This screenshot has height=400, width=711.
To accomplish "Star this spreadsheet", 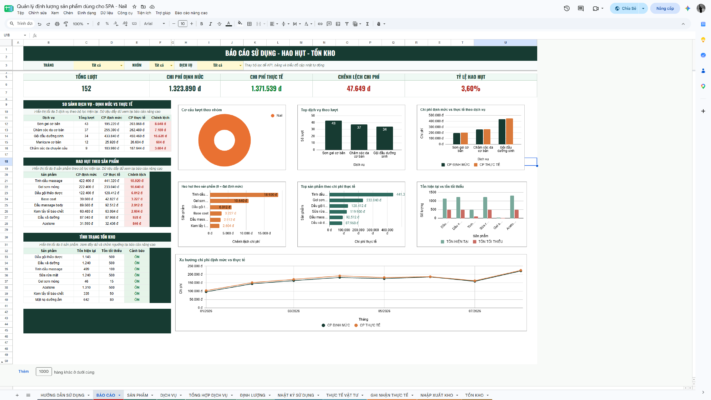I will point(134,7).
